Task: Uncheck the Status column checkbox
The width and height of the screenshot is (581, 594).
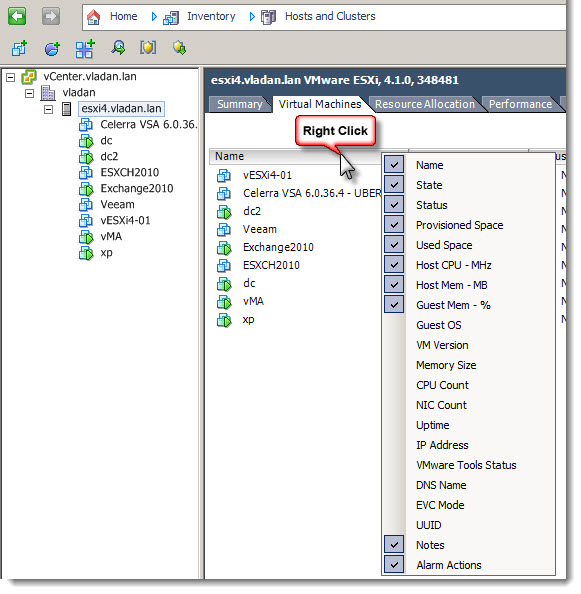Action: (394, 205)
